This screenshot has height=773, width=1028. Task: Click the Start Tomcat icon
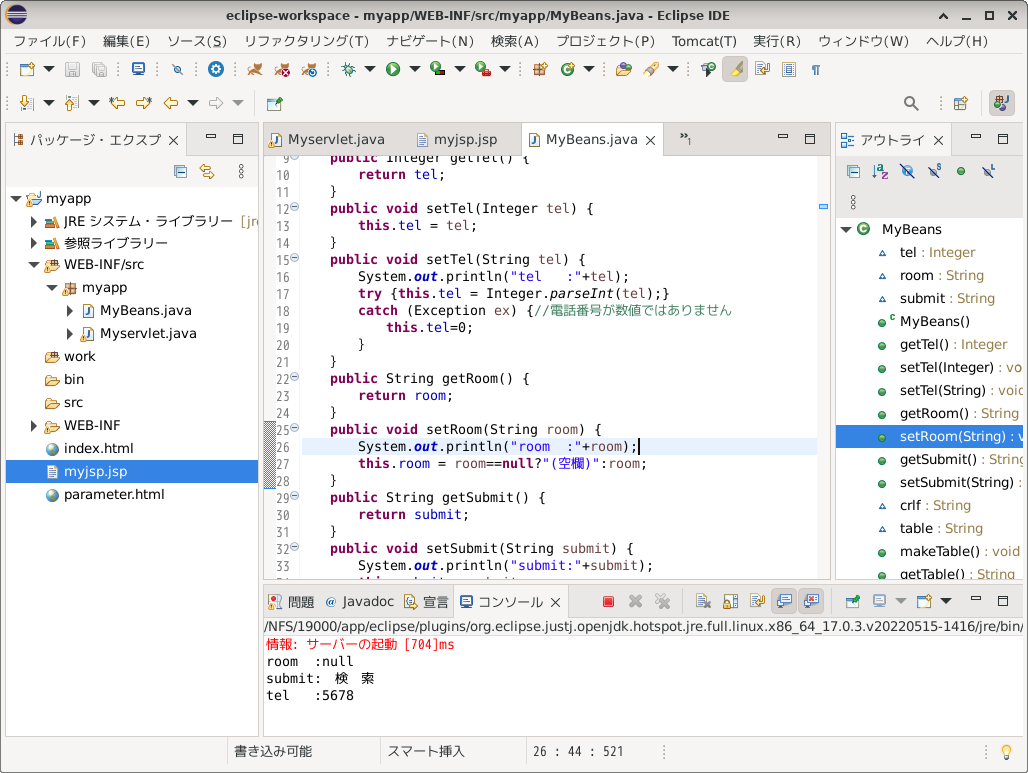pyautogui.click(x=255, y=69)
